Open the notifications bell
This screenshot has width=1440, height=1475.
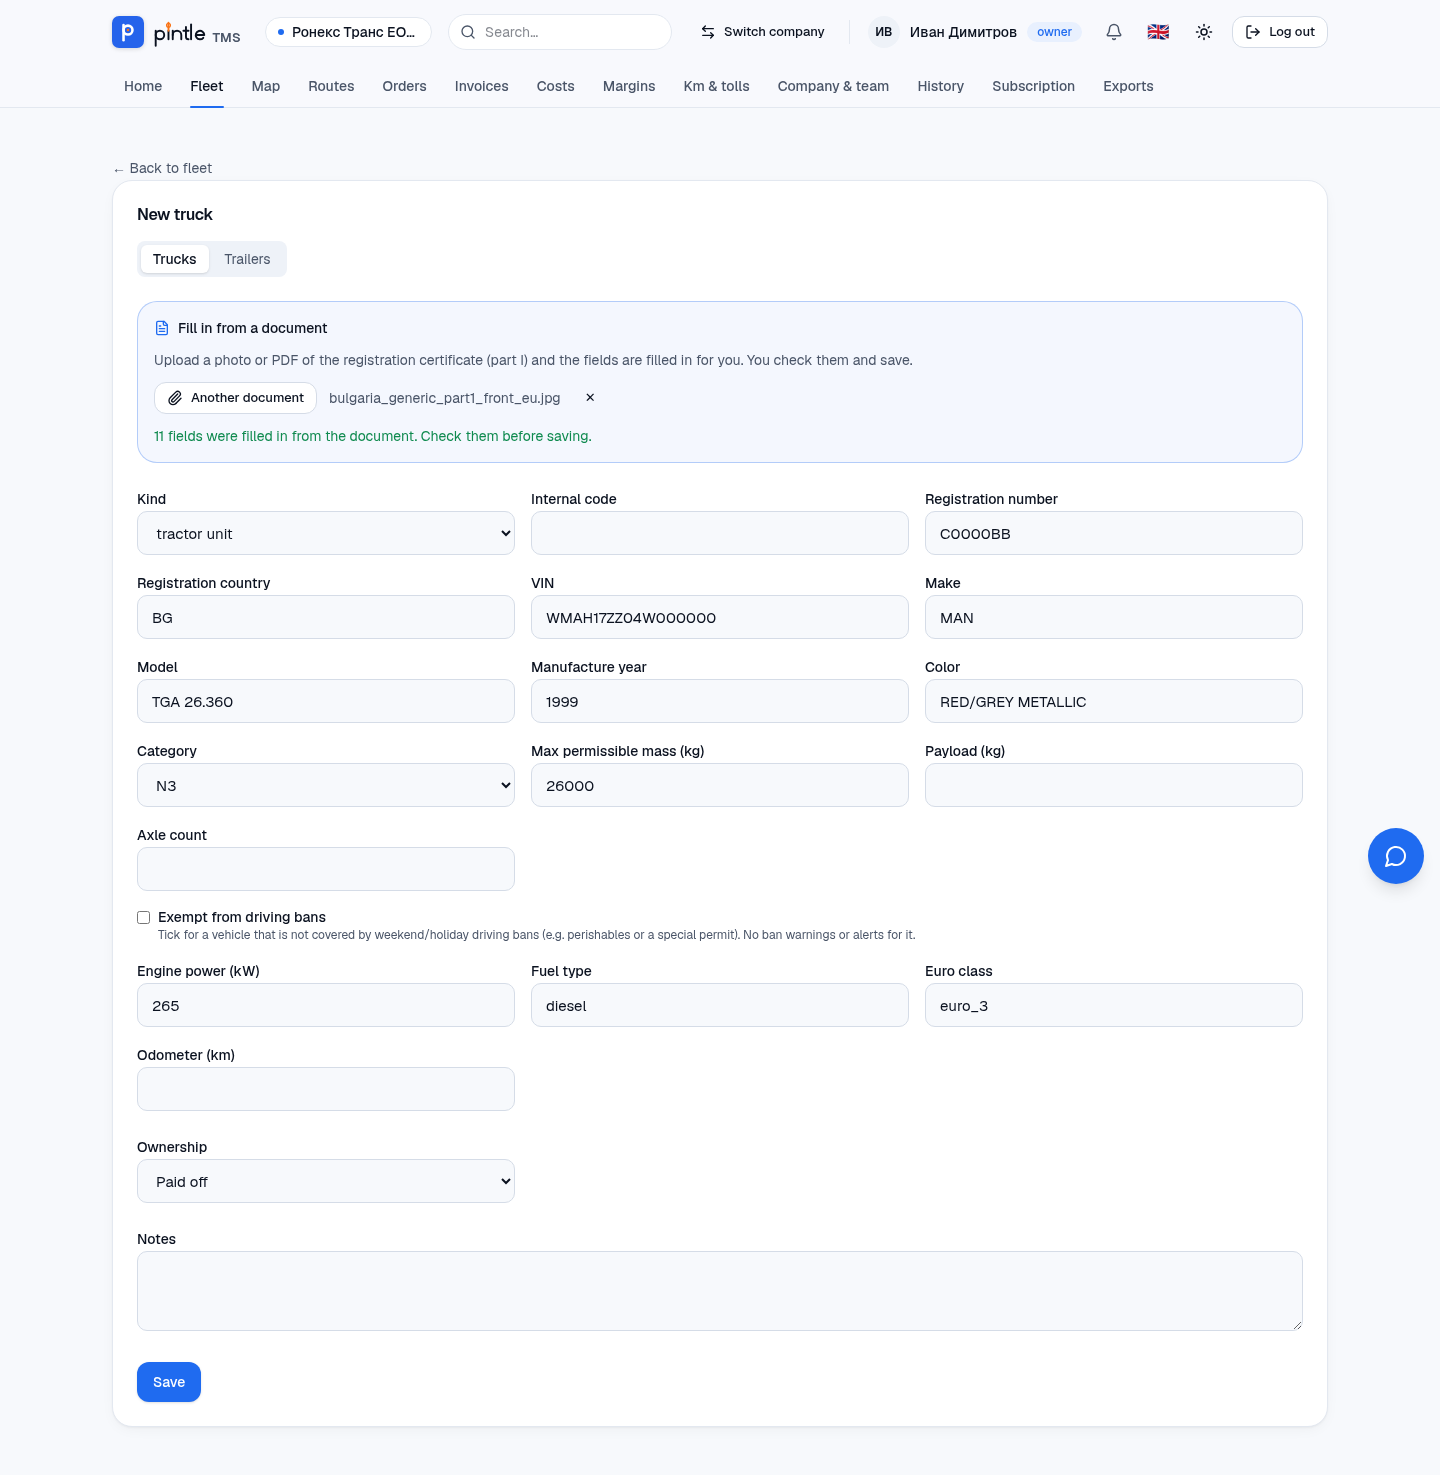click(1114, 32)
